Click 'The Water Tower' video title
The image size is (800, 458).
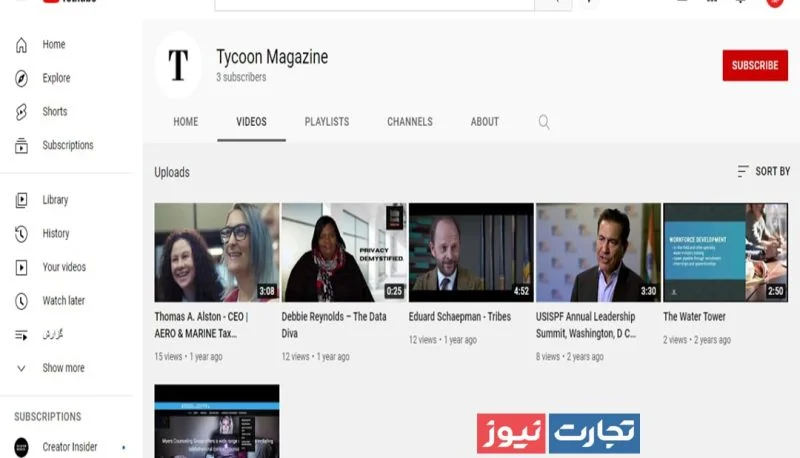(694, 317)
